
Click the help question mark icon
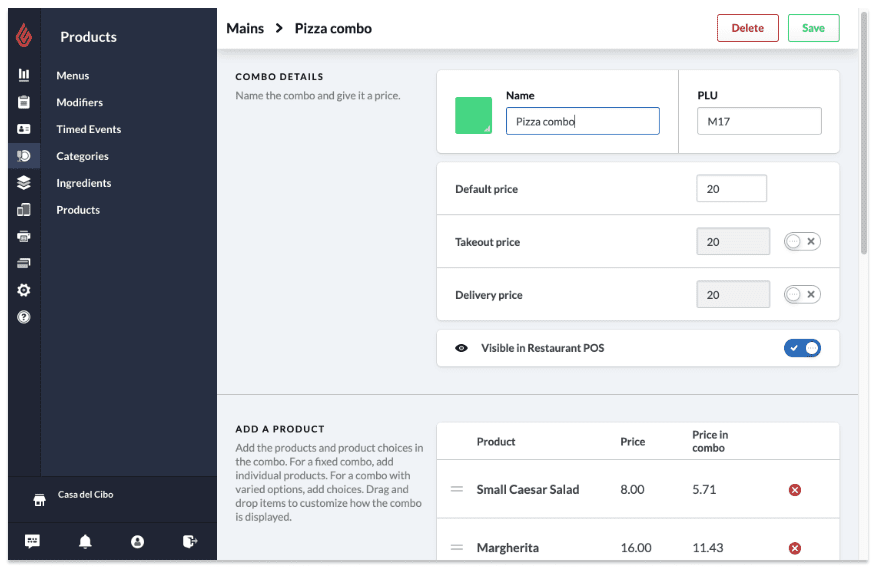(x=24, y=317)
